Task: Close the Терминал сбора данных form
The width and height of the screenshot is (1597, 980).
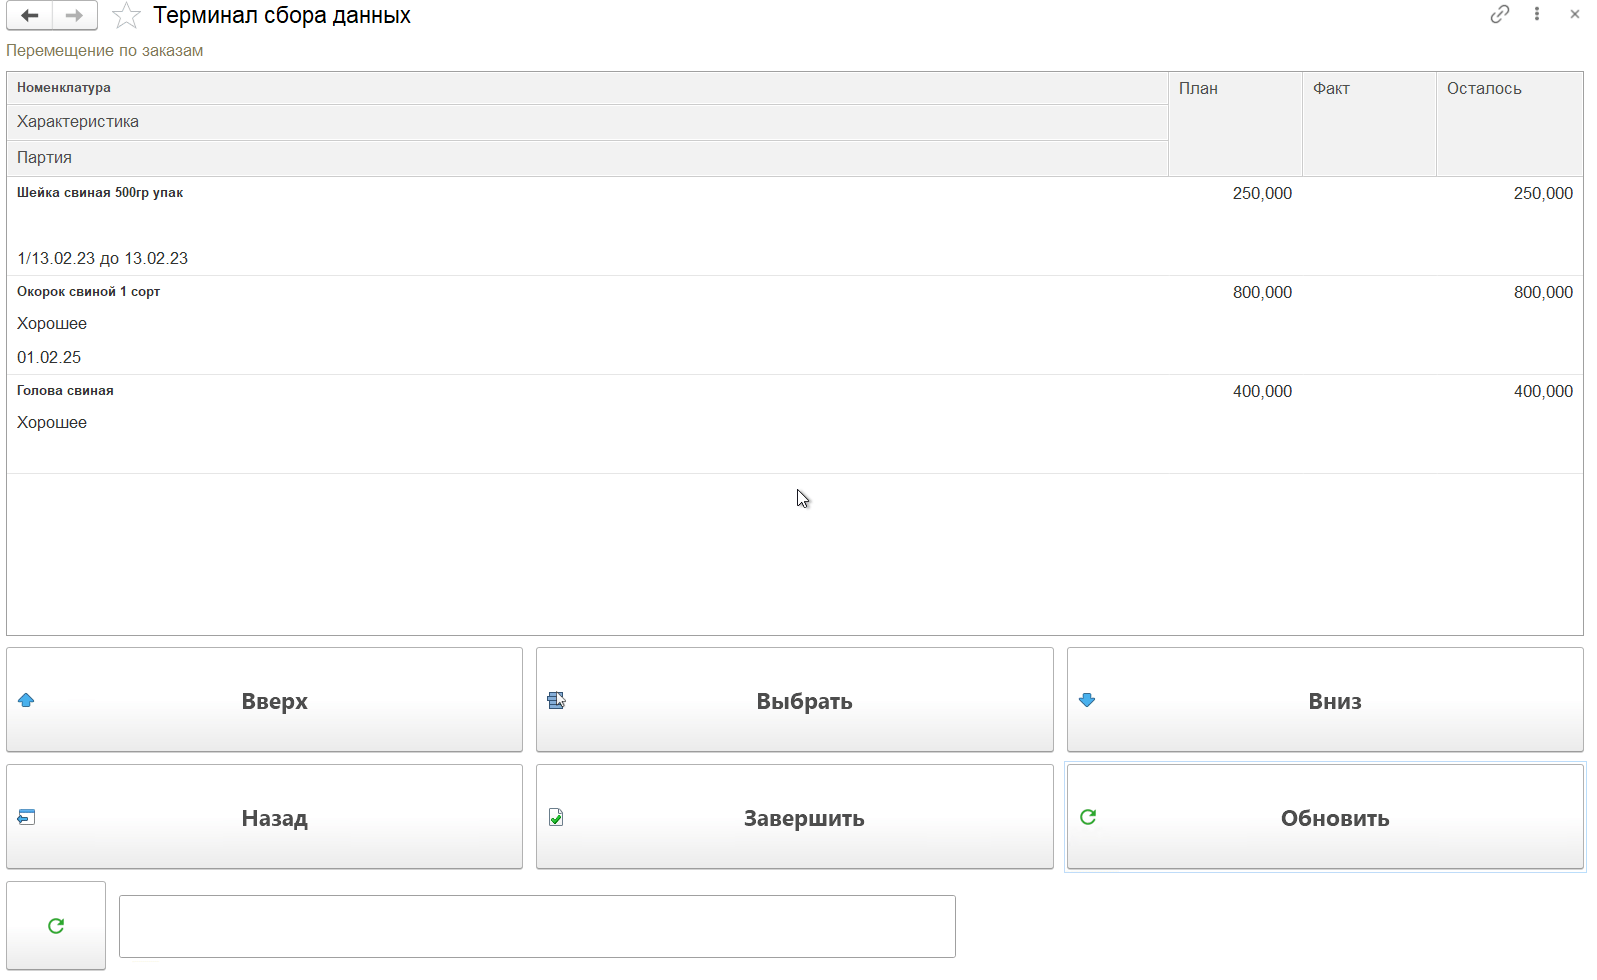Action: click(1575, 14)
